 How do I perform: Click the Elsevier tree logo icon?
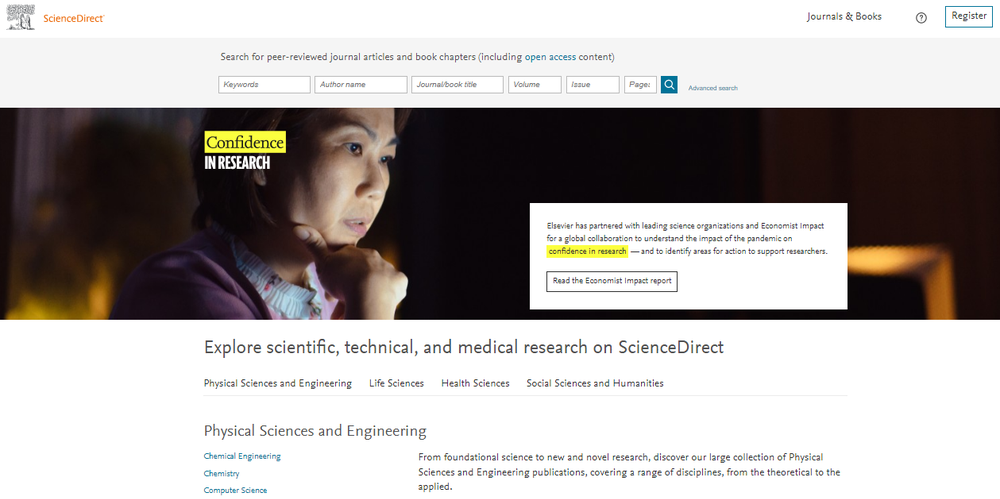click(20, 17)
